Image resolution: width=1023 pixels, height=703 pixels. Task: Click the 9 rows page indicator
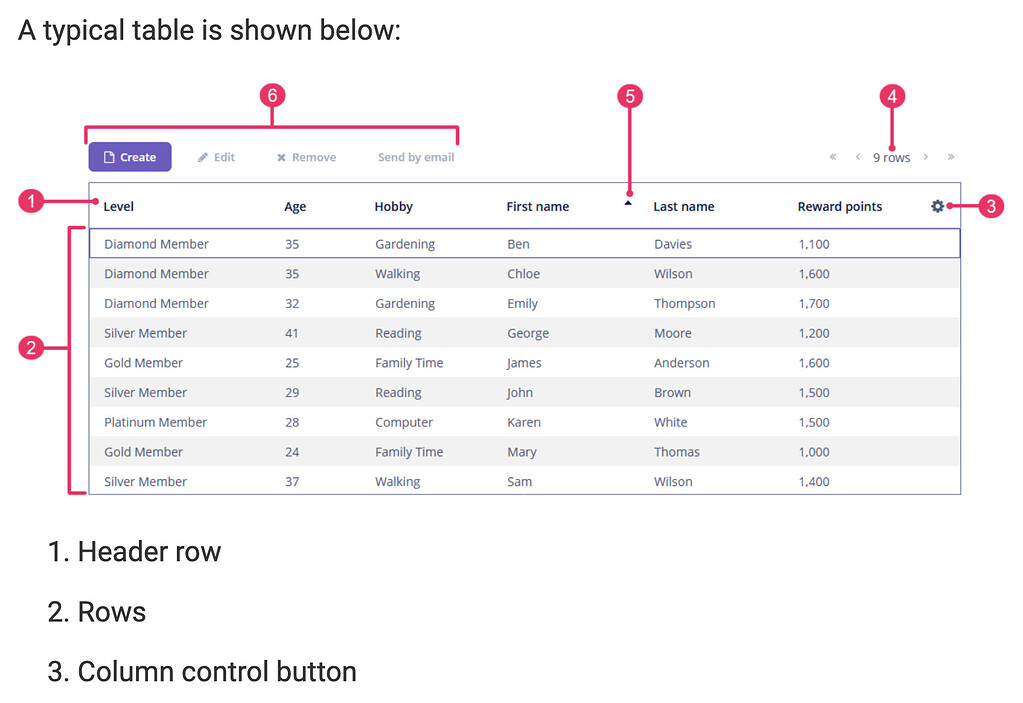pos(891,157)
